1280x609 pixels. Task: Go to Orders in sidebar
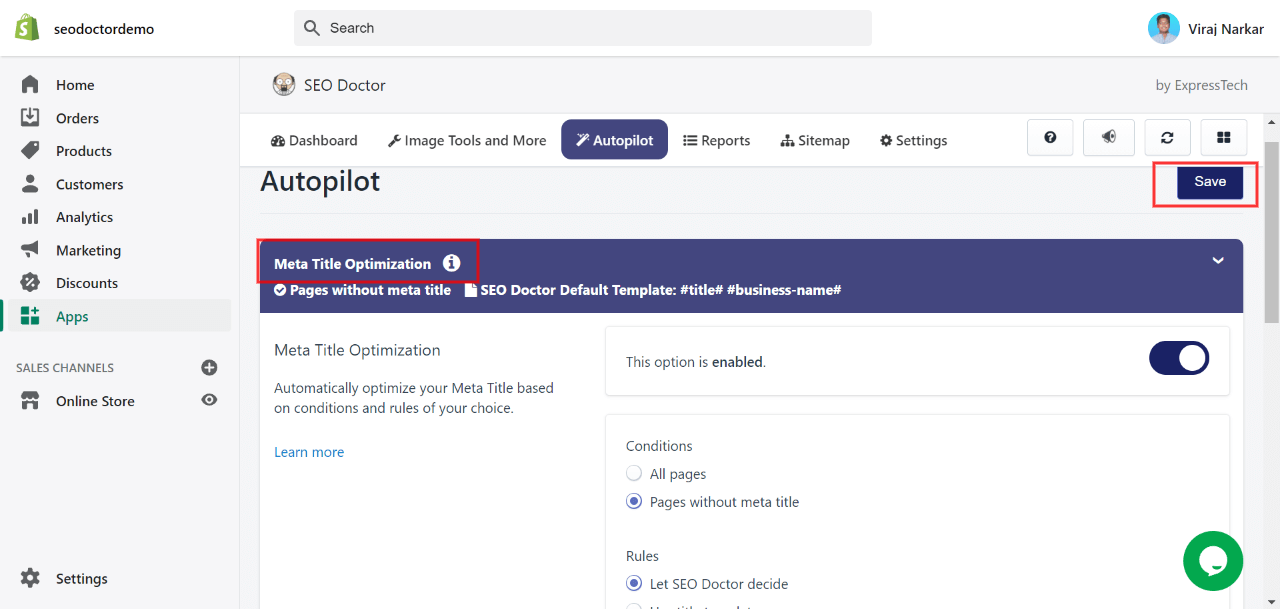coord(77,118)
